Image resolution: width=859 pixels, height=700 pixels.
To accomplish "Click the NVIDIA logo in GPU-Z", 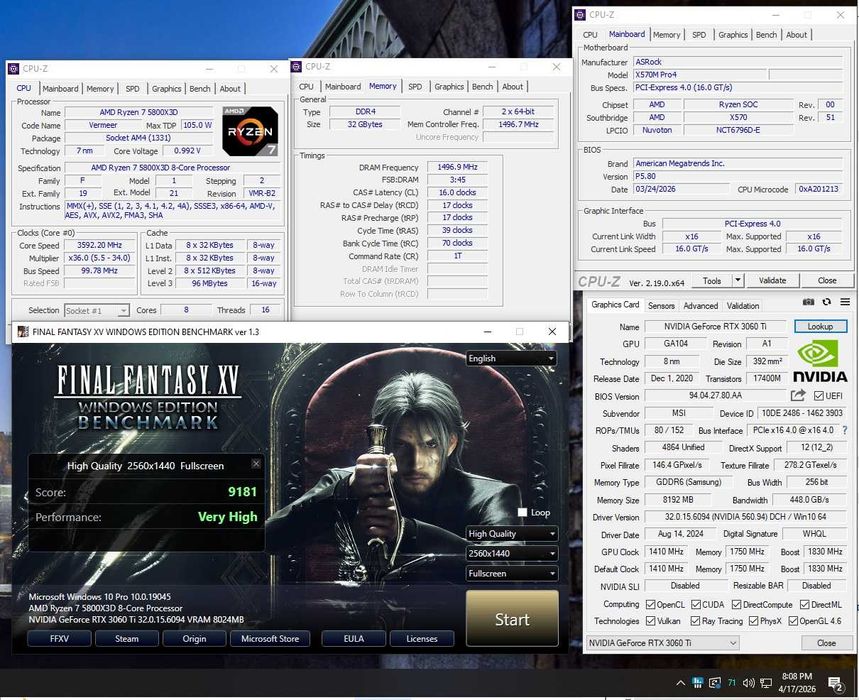I will coord(820,361).
